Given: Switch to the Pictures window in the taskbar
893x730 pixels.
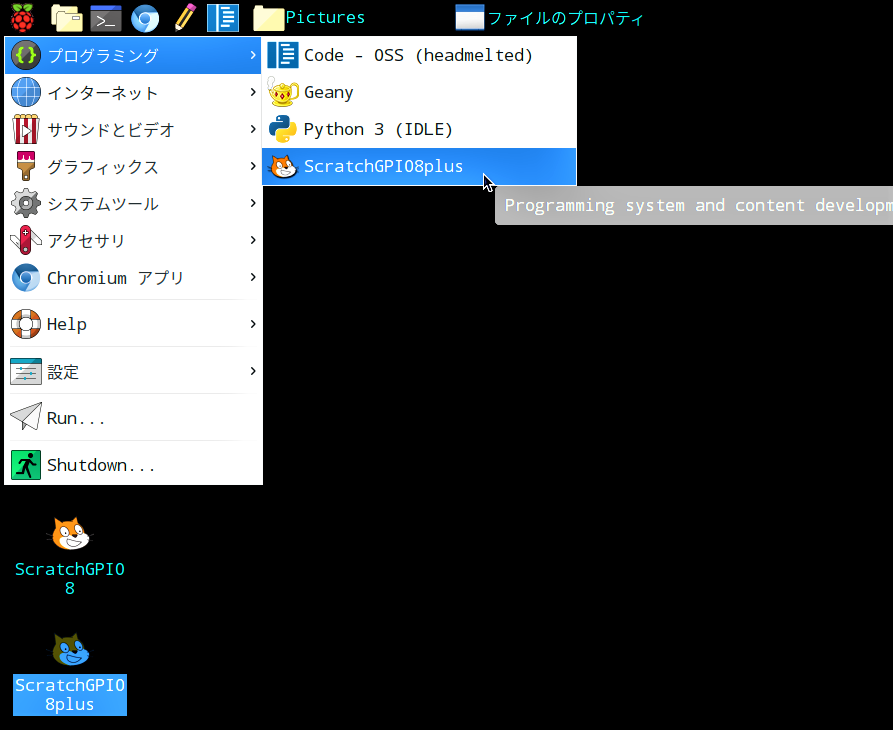Looking at the screenshot, I should pos(310,17).
